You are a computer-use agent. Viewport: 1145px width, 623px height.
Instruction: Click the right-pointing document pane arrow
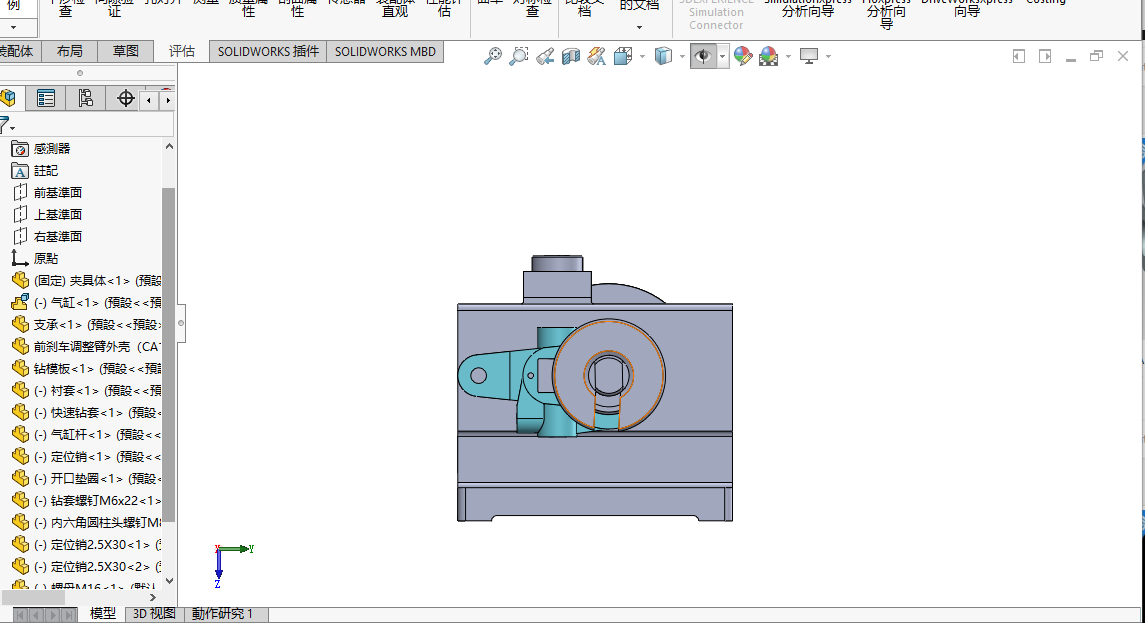click(x=1045, y=56)
